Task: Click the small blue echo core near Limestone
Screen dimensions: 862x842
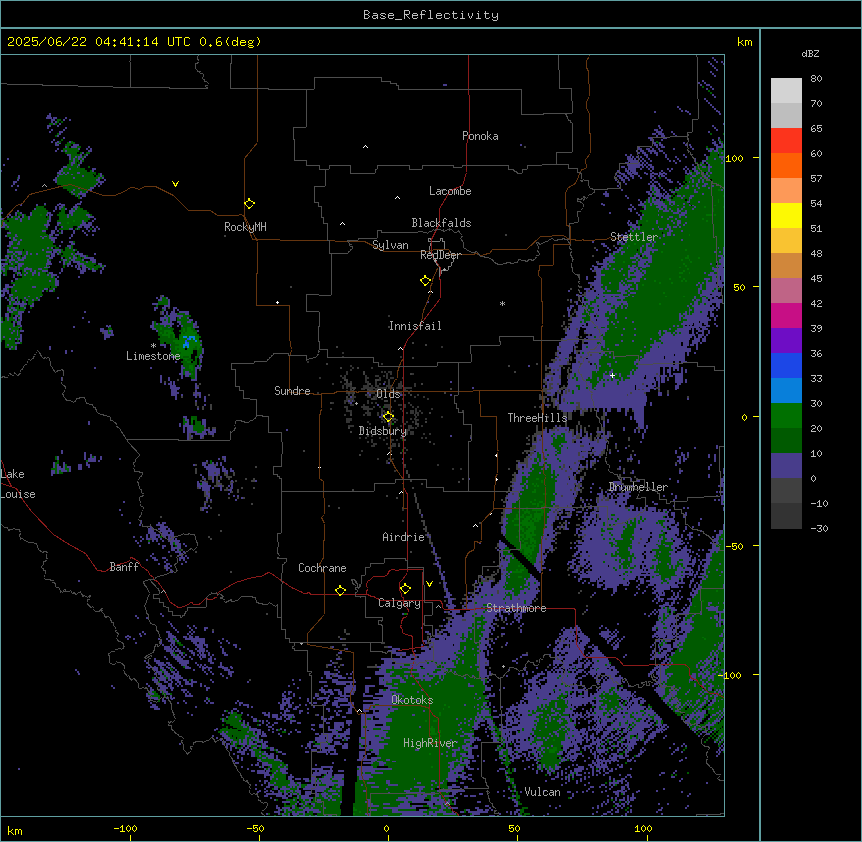Action: pos(189,341)
